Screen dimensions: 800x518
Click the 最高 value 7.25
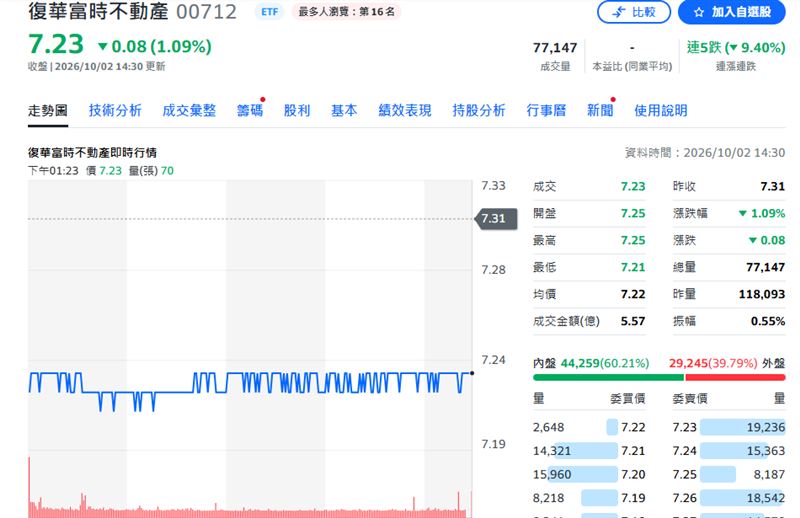(633, 240)
